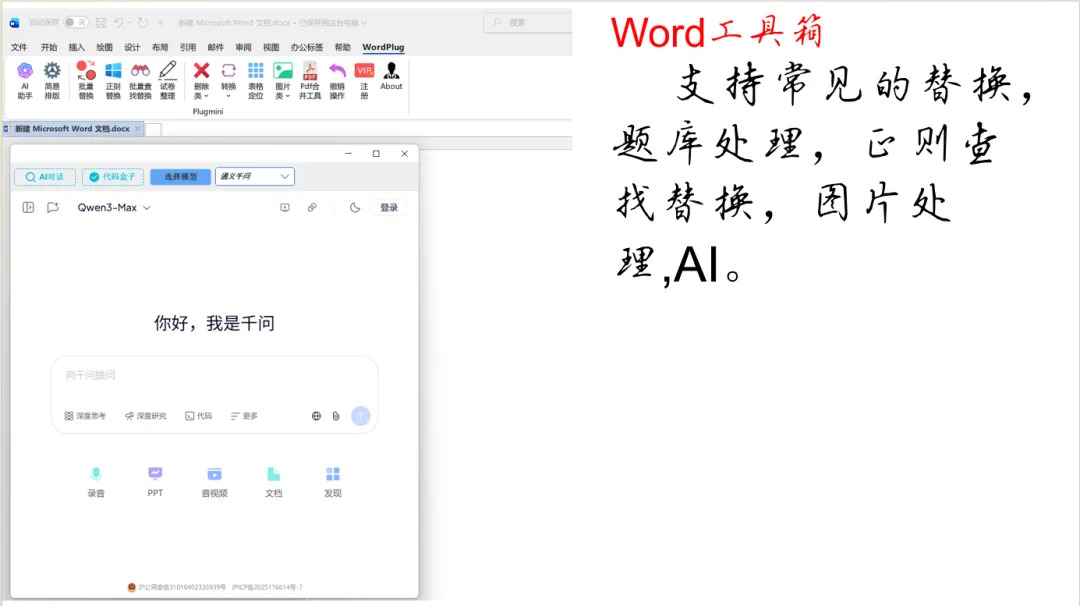1080x606 pixels.
Task: Toggle 深度思考 deep thinking mode
Action: click(x=85, y=416)
